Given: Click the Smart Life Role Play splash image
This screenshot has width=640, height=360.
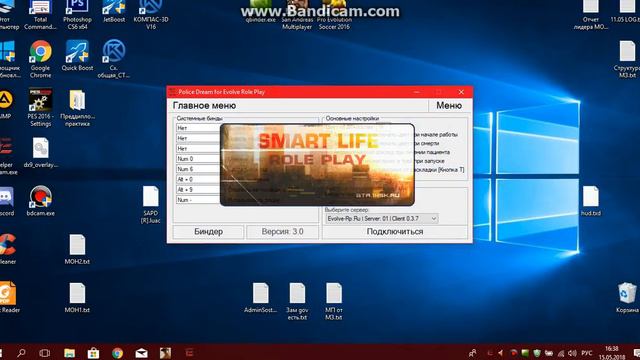Looking at the screenshot, I should [x=317, y=164].
